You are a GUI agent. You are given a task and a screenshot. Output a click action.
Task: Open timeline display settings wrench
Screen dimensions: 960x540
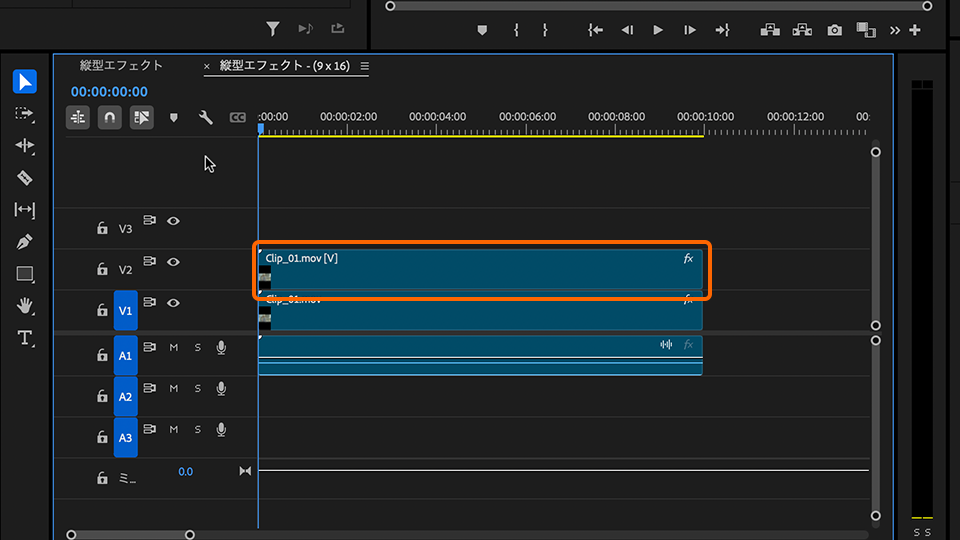pyautogui.click(x=206, y=118)
